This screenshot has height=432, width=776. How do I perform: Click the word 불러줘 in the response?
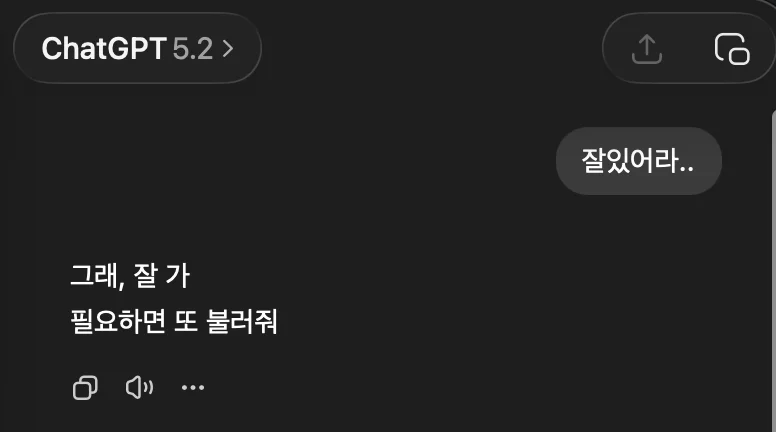(x=242, y=321)
